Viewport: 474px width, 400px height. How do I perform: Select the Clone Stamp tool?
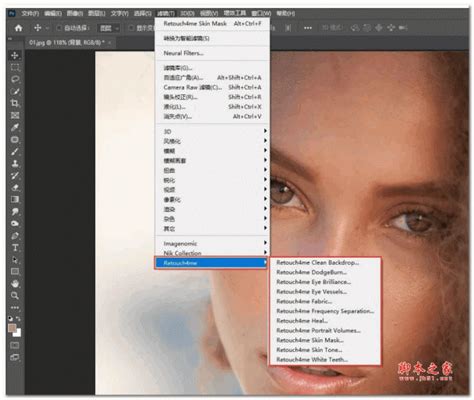pos(15,164)
